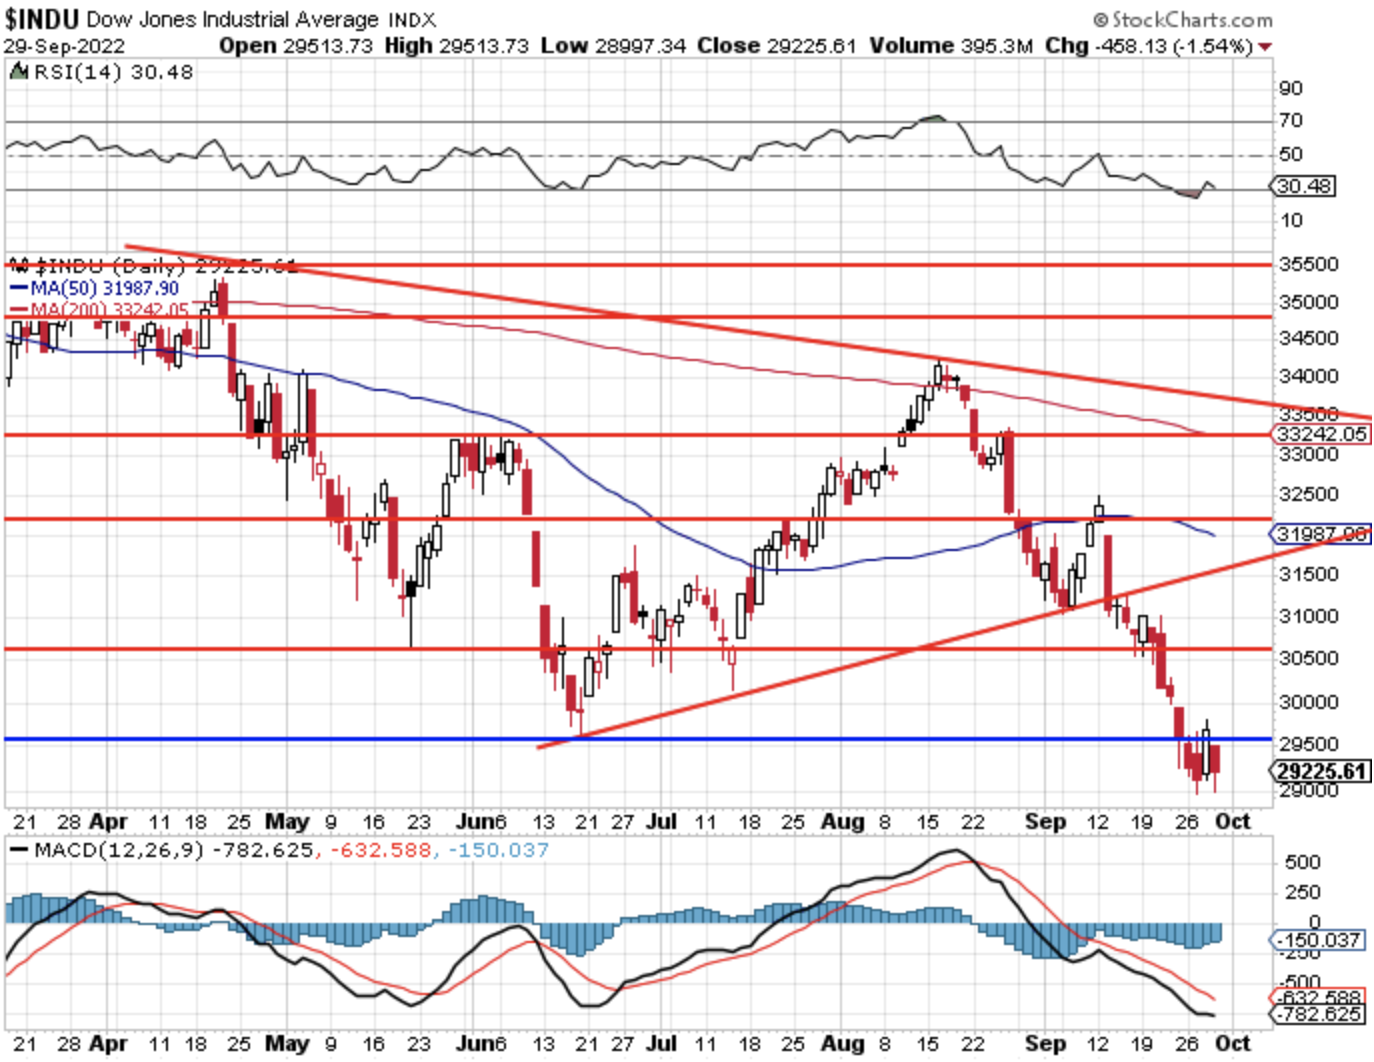Screen dimensions: 1374x1062
Task: Click the boxed 33242.05 MA(200) axis tag
Action: (x=1321, y=434)
